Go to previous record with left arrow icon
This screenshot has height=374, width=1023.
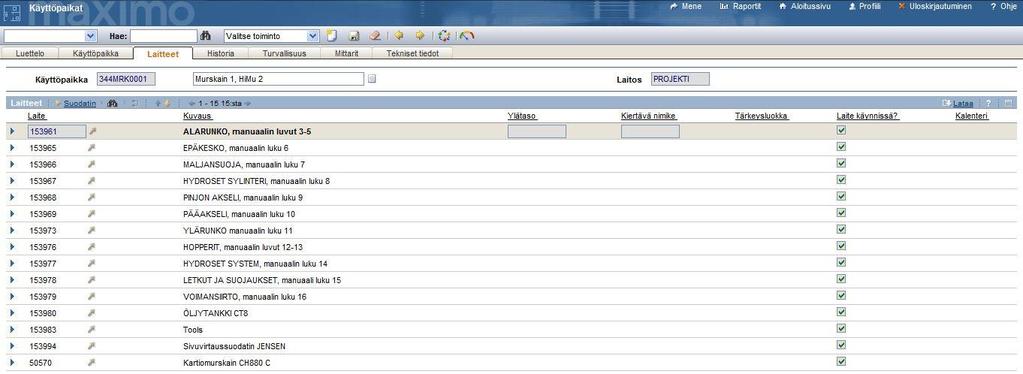point(398,36)
